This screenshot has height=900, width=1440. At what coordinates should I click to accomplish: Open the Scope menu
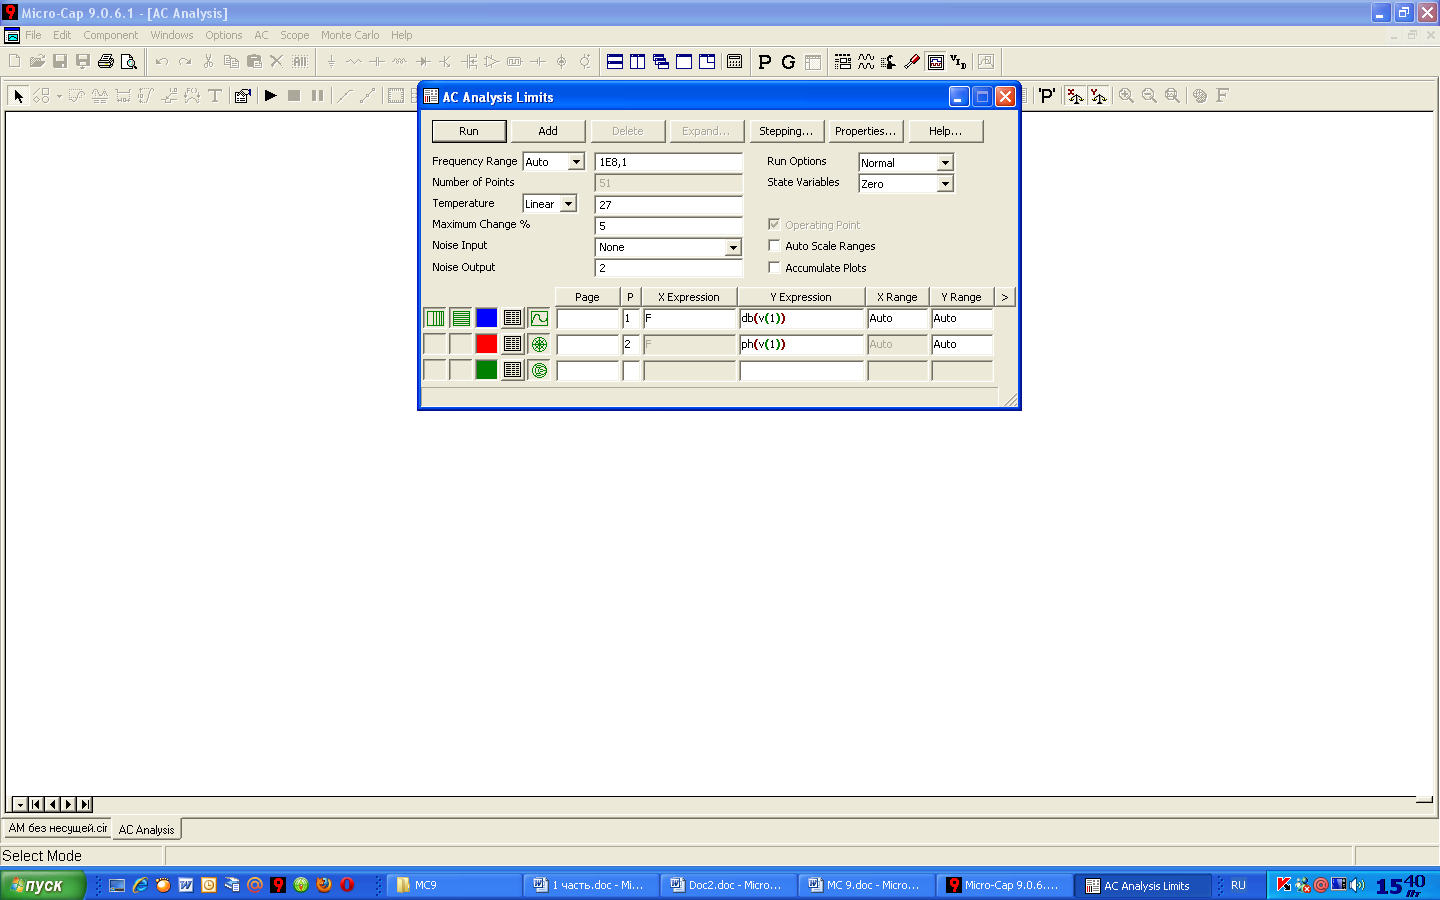(295, 35)
